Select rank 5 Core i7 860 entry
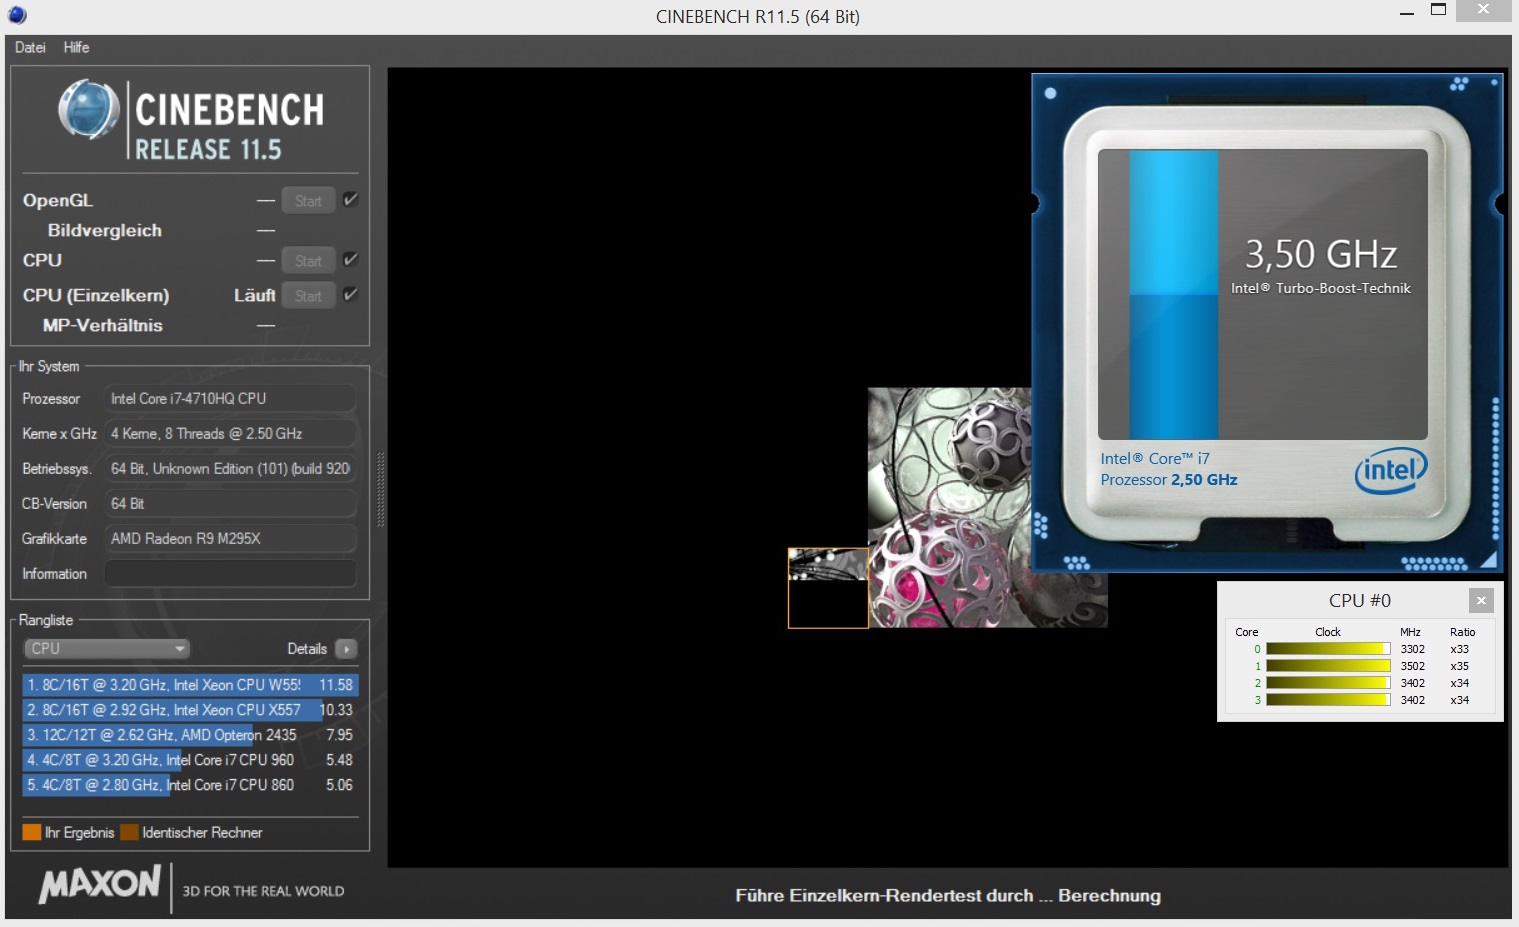 point(190,785)
